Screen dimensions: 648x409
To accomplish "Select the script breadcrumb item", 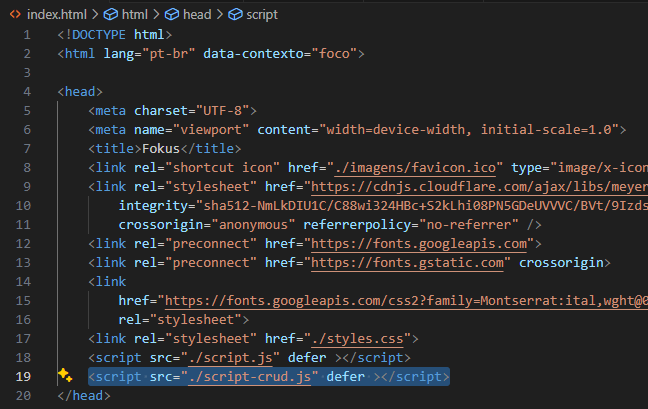I will coord(261,15).
